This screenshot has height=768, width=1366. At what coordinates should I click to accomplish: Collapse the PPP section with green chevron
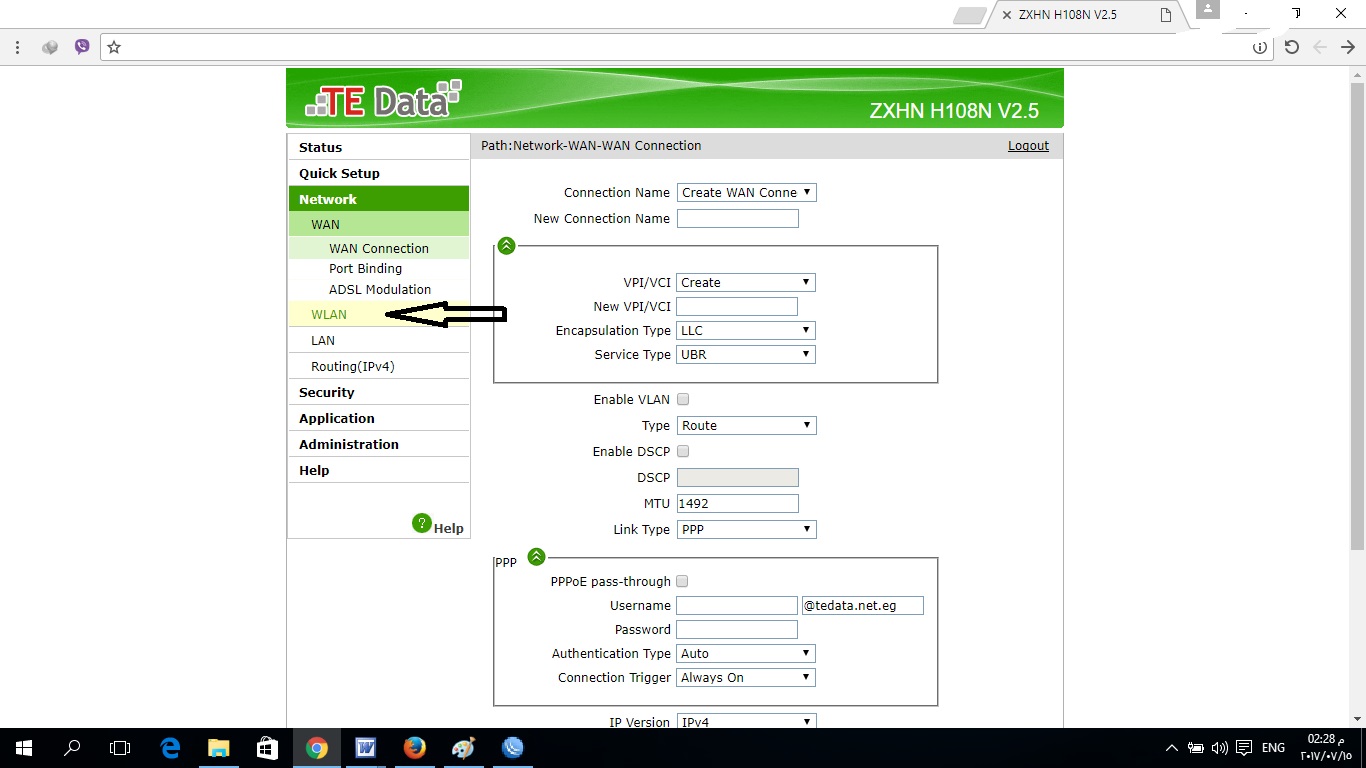536,557
